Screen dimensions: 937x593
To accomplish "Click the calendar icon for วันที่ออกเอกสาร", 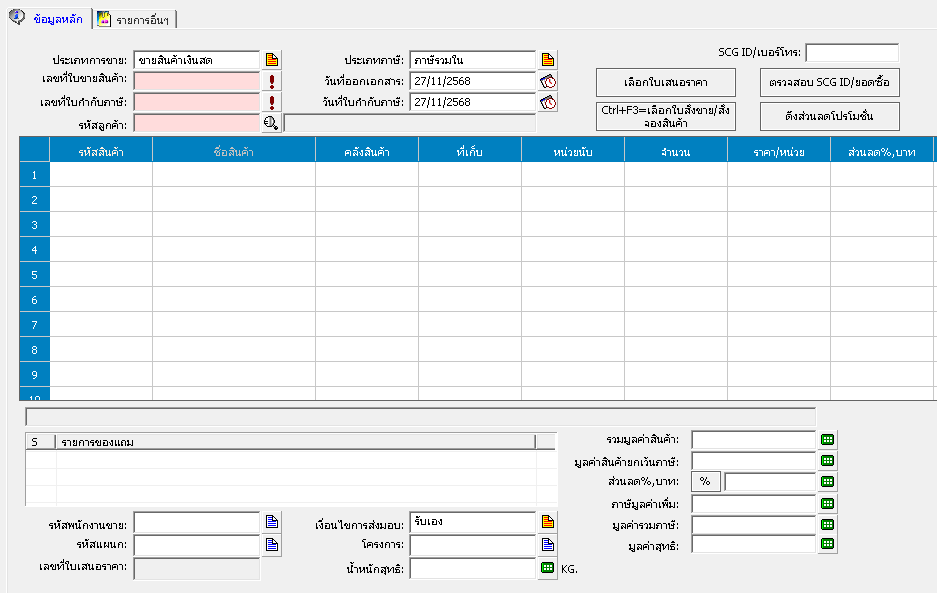I will [547, 81].
